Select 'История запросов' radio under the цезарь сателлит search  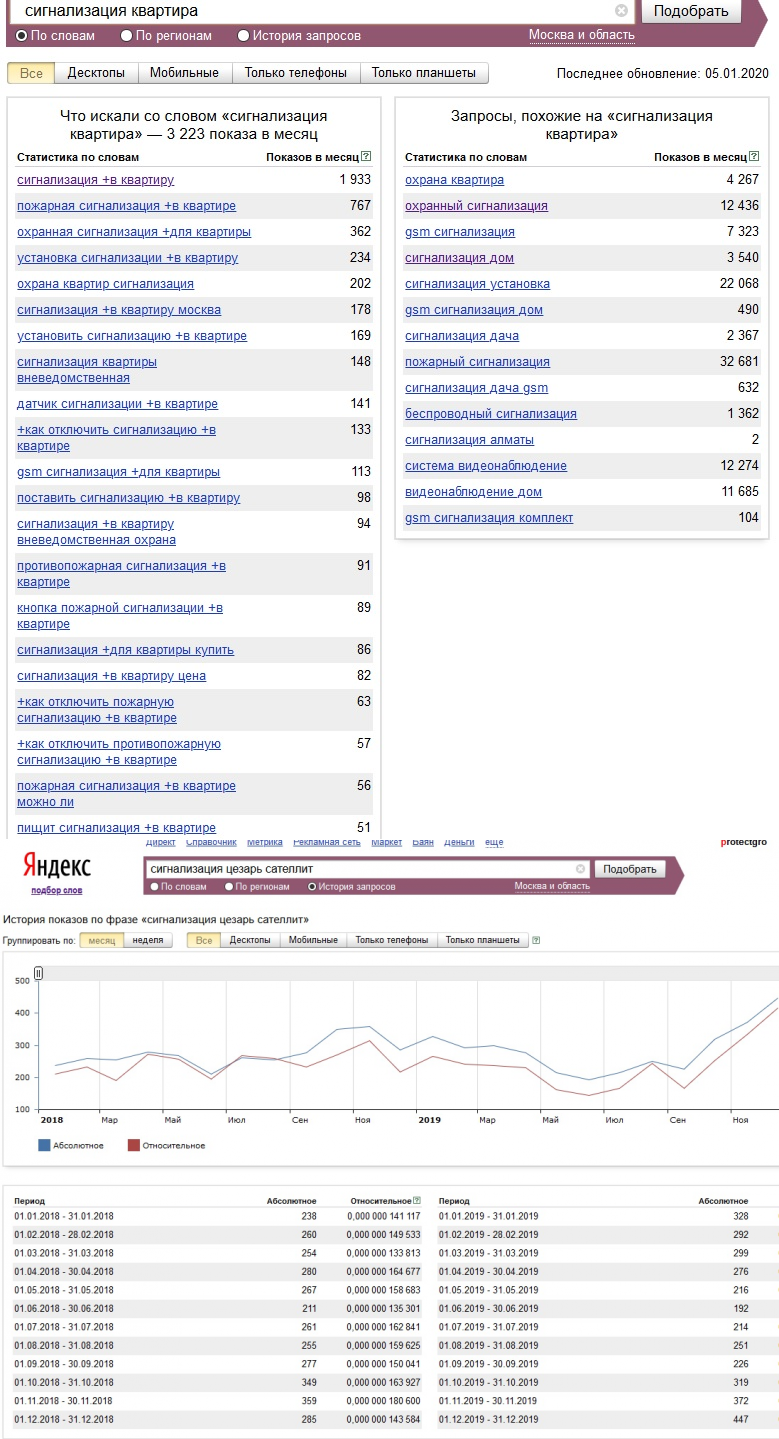click(x=312, y=887)
